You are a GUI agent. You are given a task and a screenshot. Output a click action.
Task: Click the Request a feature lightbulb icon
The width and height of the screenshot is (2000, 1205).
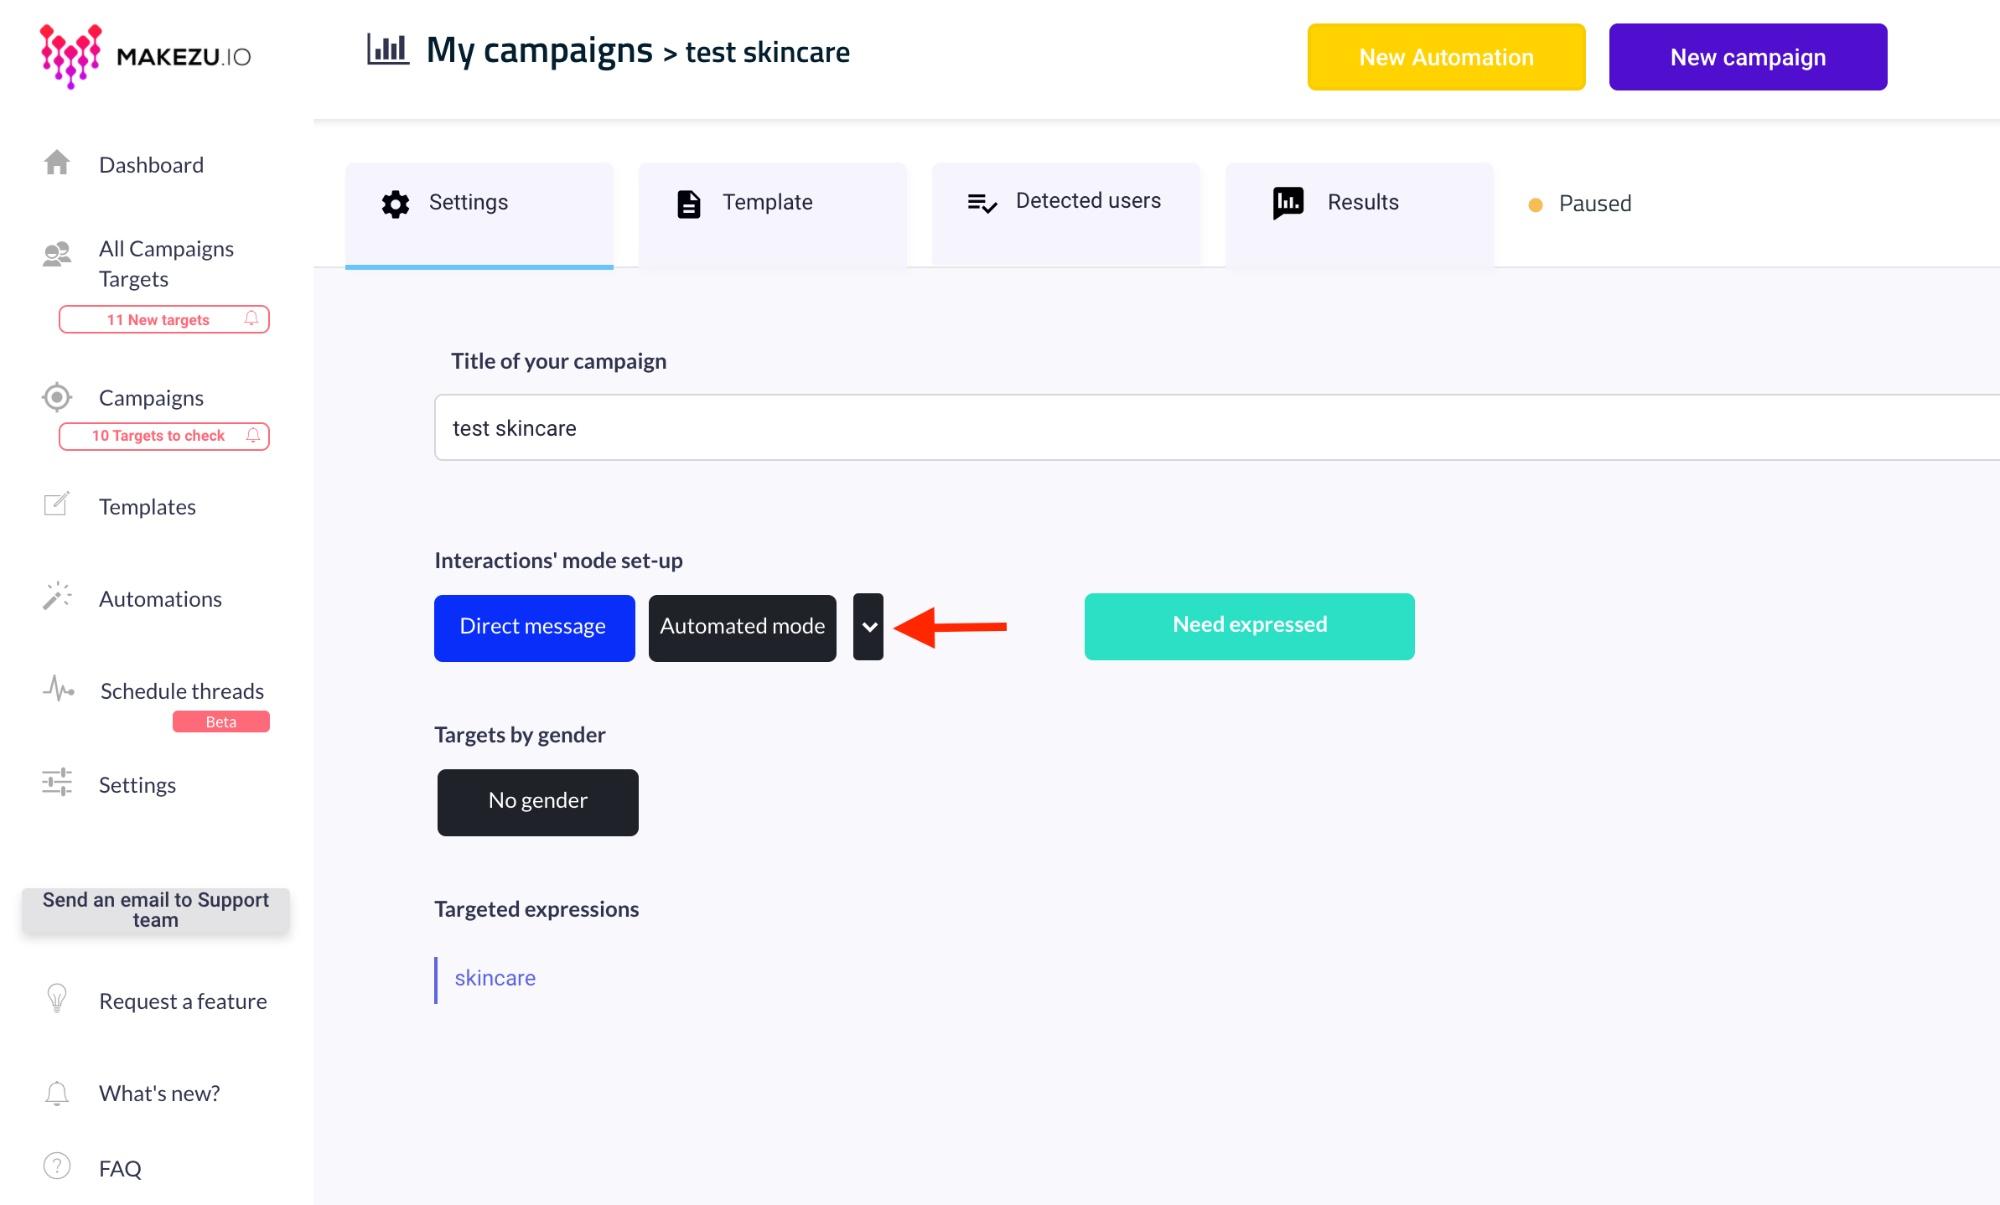click(x=57, y=998)
